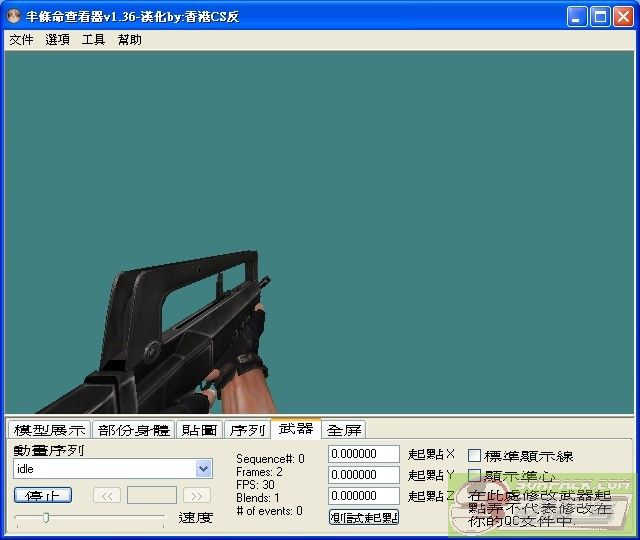Click the app icon in the title bar
The height and width of the screenshot is (540, 640).
click(14, 16)
